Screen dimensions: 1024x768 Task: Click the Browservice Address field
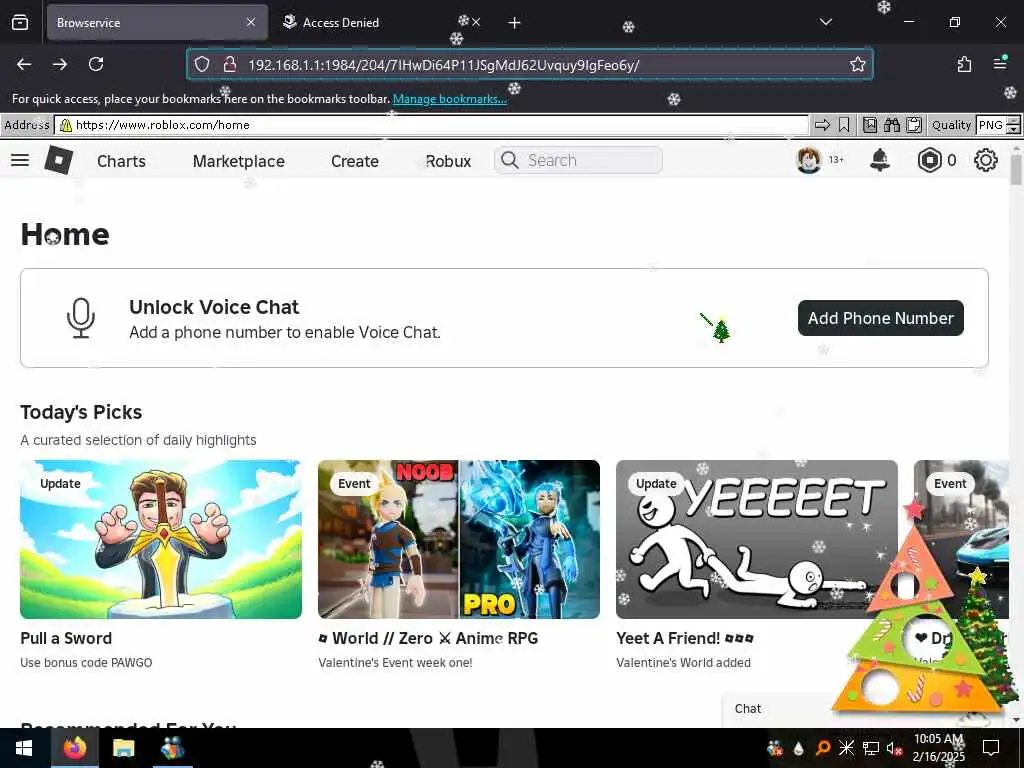tap(431, 125)
